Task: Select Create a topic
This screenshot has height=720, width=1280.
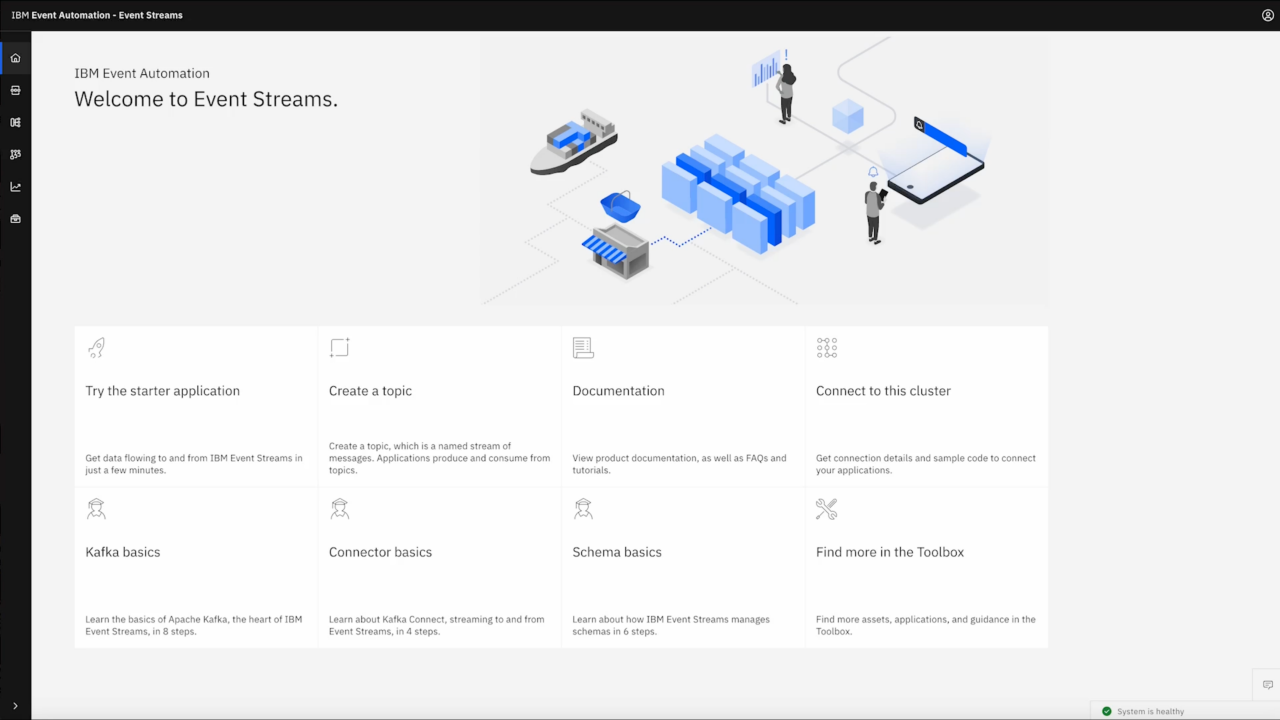Action: tap(370, 391)
